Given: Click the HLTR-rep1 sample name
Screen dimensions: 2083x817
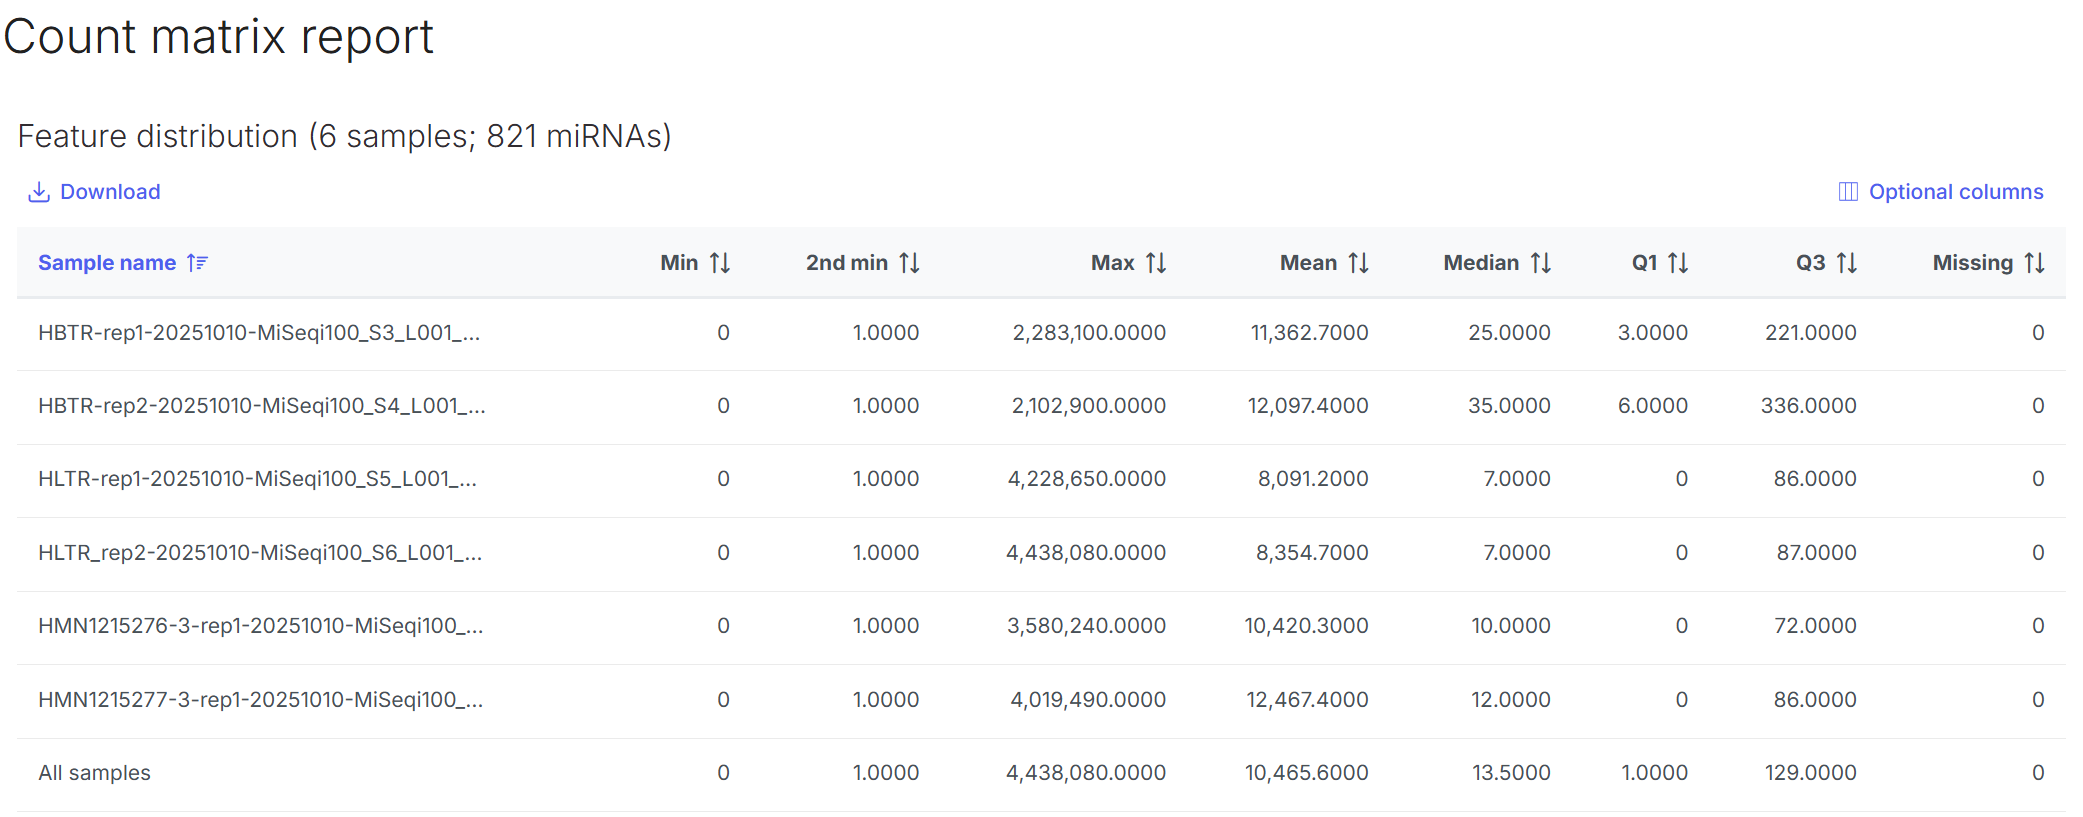Looking at the screenshot, I should point(257,479).
